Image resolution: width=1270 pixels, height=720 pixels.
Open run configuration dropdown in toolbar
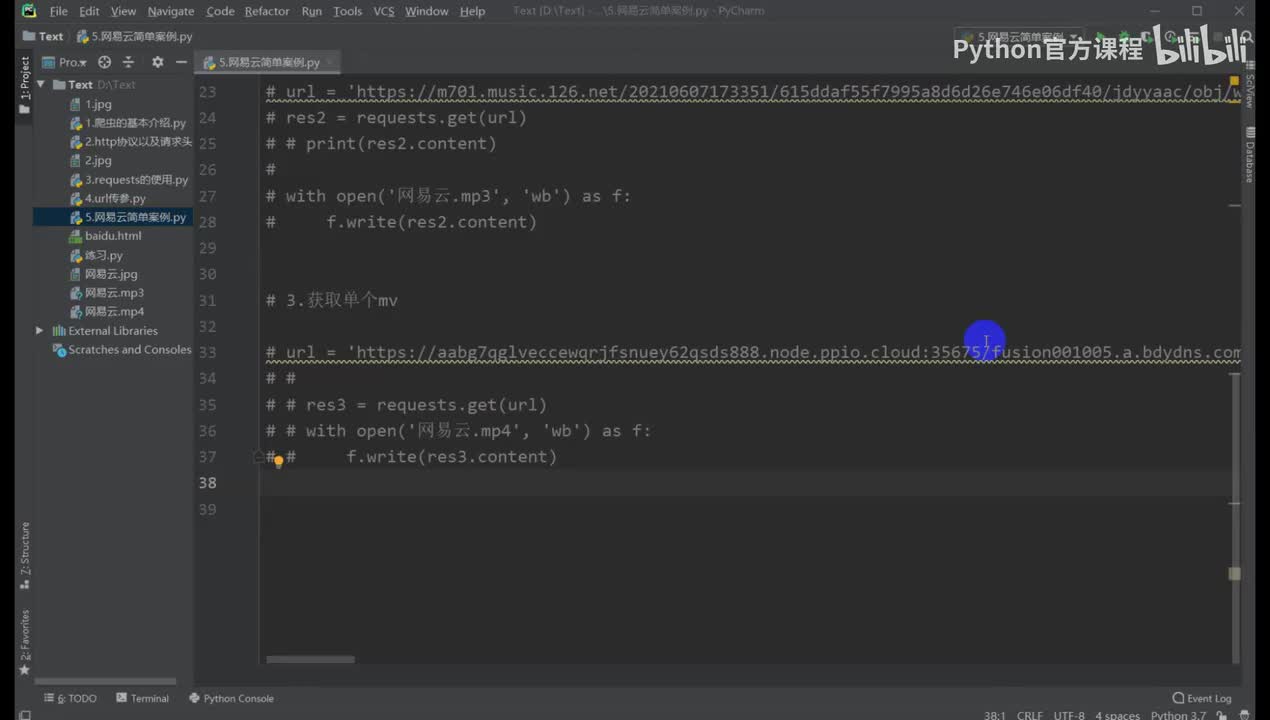pyautogui.click(x=1018, y=36)
